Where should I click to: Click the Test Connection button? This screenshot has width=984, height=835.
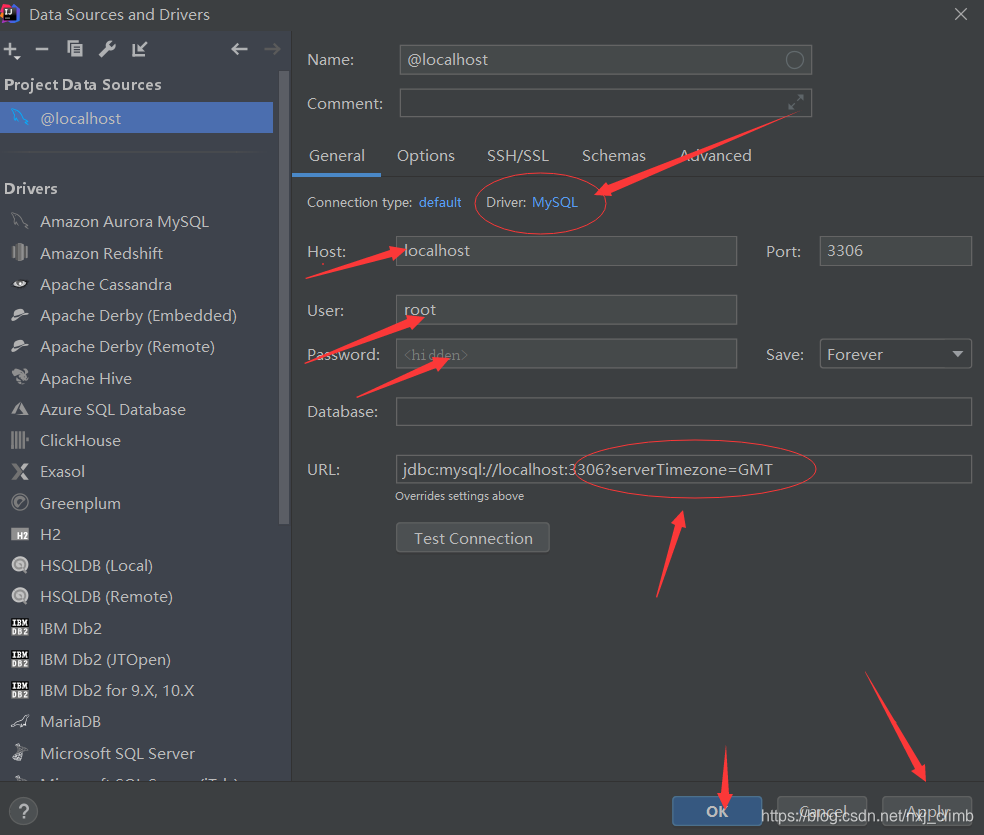[x=473, y=538]
